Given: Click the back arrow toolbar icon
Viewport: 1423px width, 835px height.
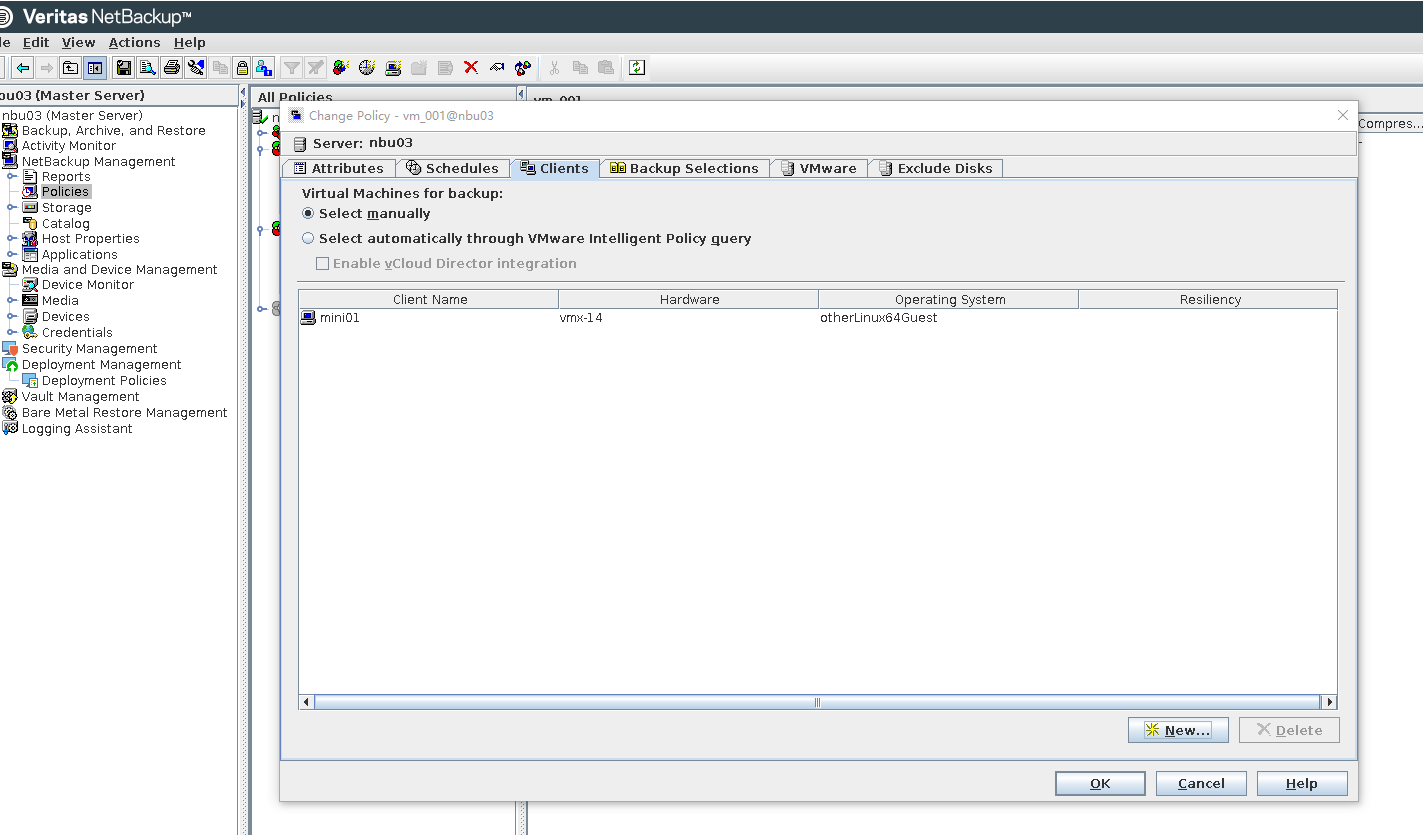Looking at the screenshot, I should click(22, 68).
